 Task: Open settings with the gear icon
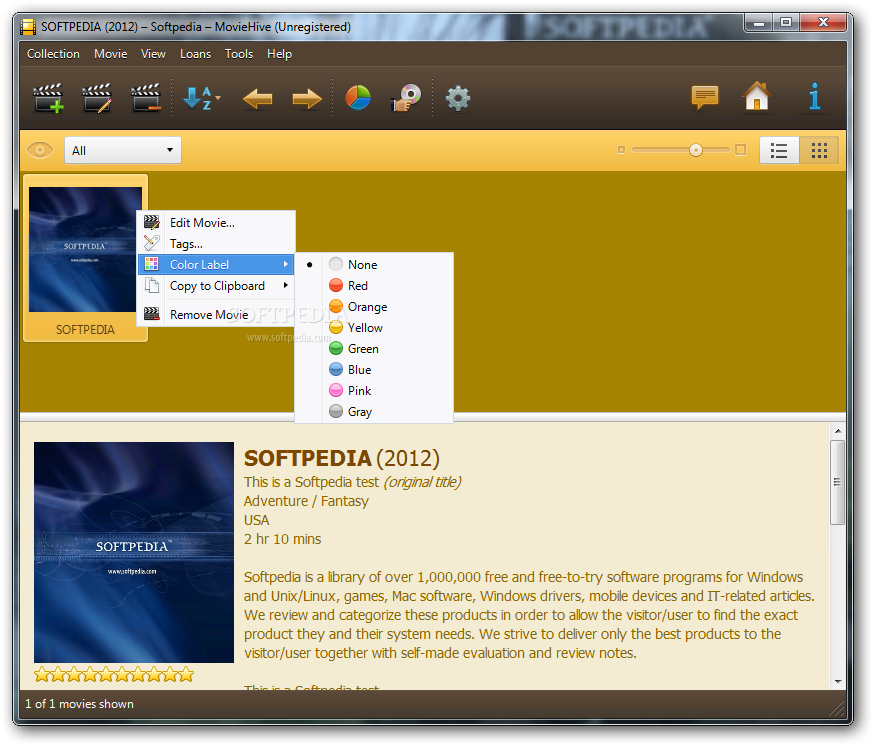[x=458, y=99]
